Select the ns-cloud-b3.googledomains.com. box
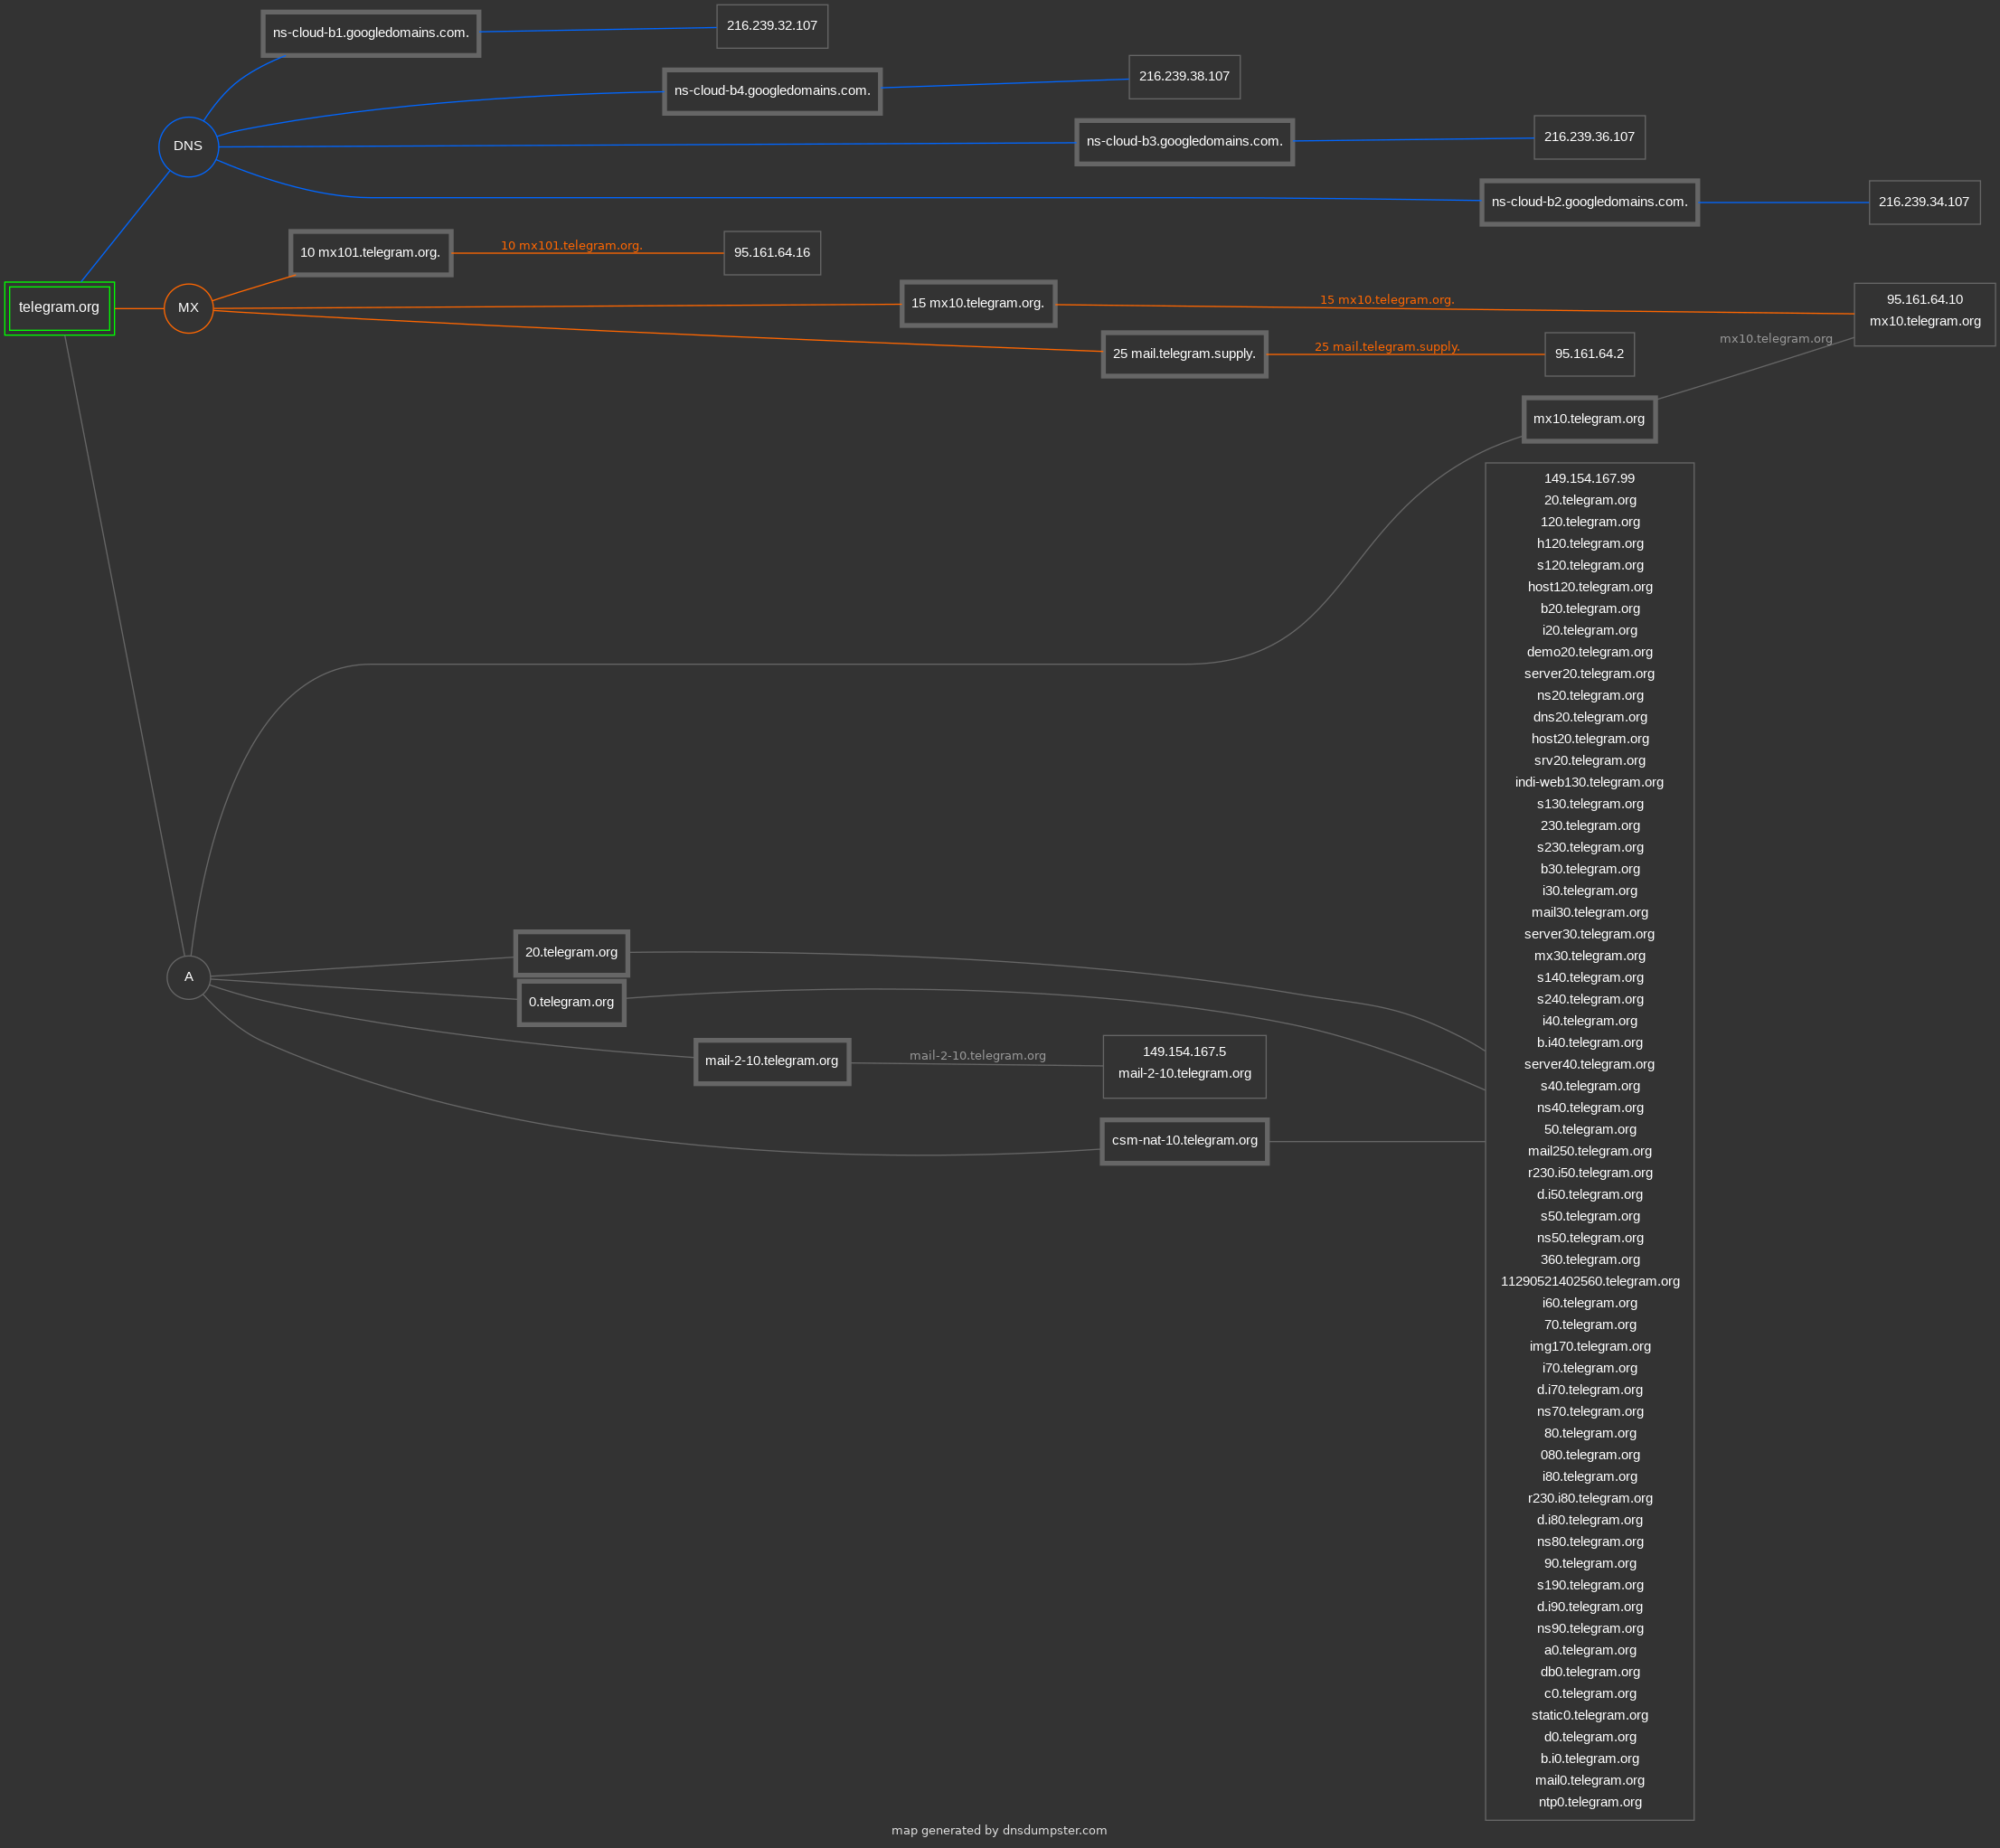Image resolution: width=2000 pixels, height=1848 pixels. [1184, 142]
